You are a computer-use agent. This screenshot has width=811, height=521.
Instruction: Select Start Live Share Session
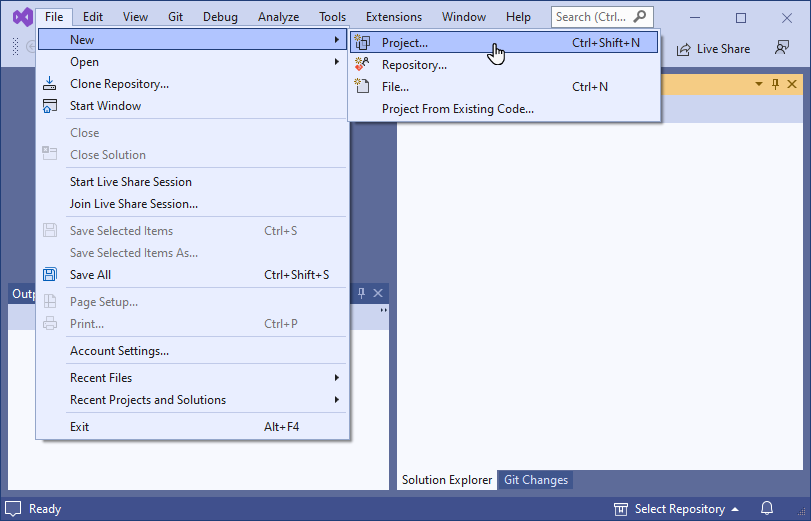pos(192,182)
